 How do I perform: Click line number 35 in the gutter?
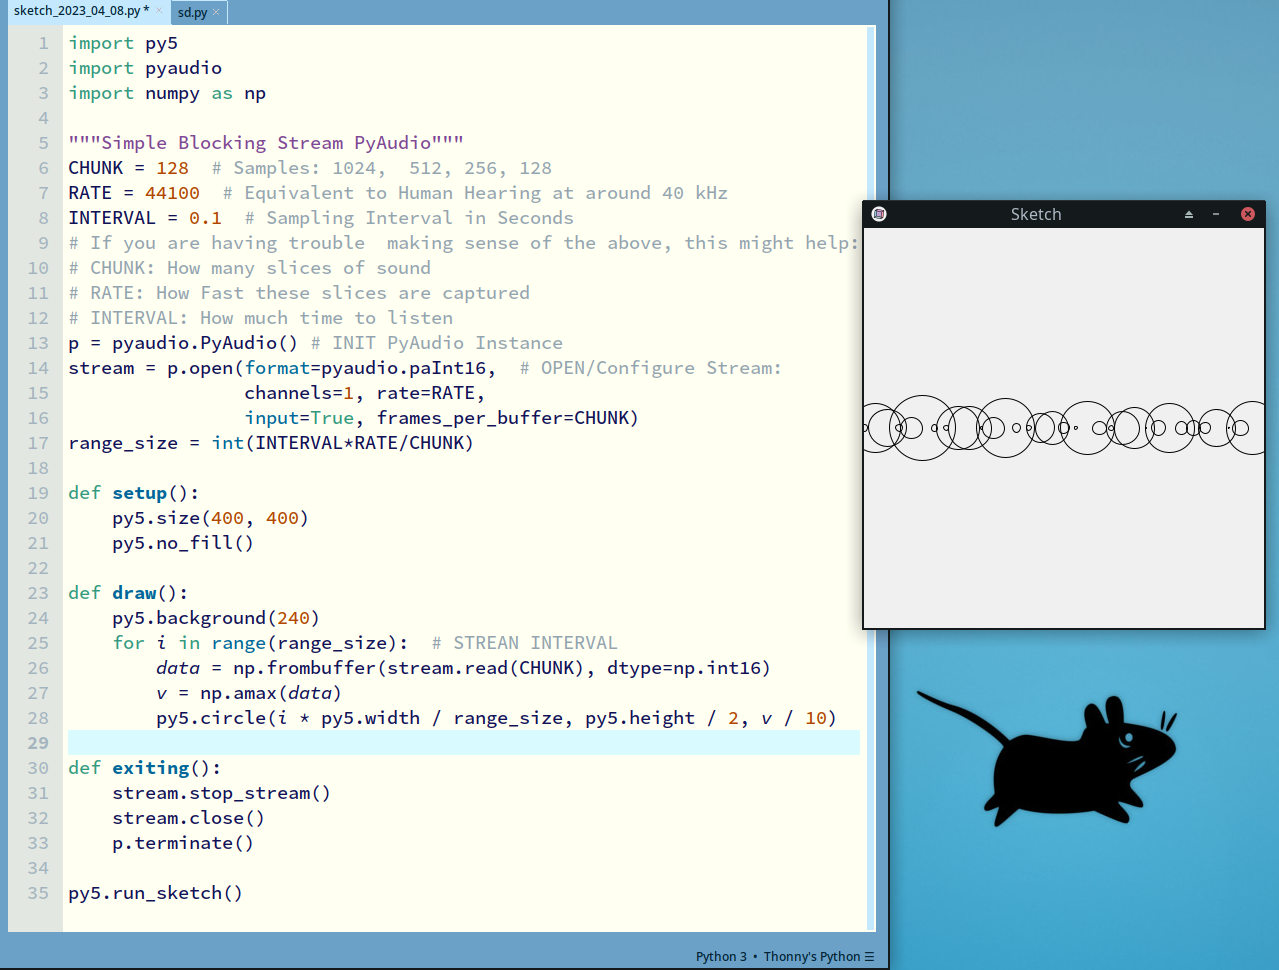pos(38,893)
